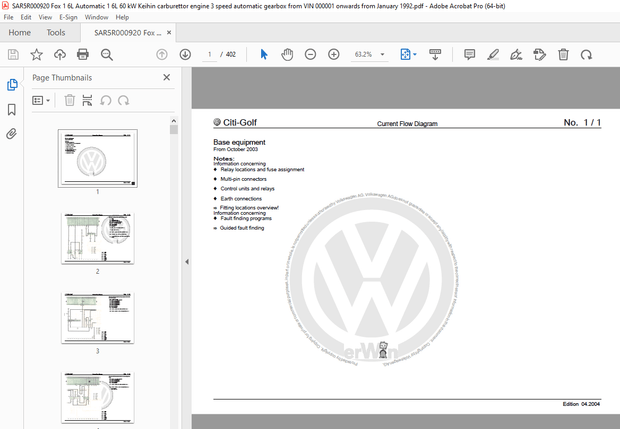Upload file to cloud icon

60,55
